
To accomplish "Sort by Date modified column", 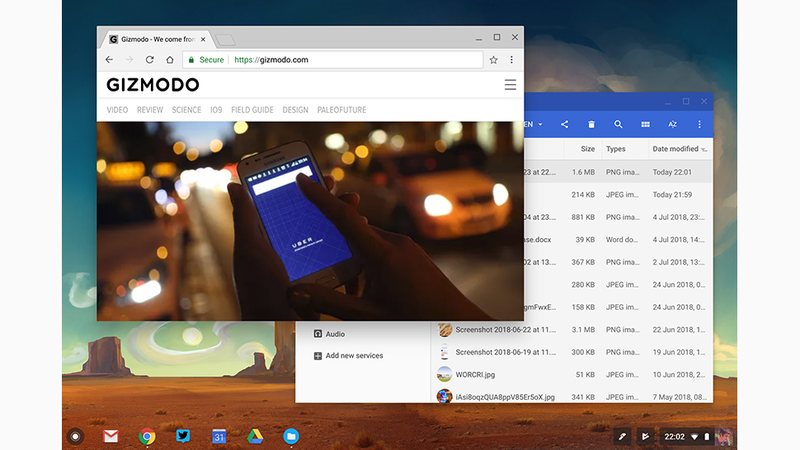I will [x=675, y=149].
